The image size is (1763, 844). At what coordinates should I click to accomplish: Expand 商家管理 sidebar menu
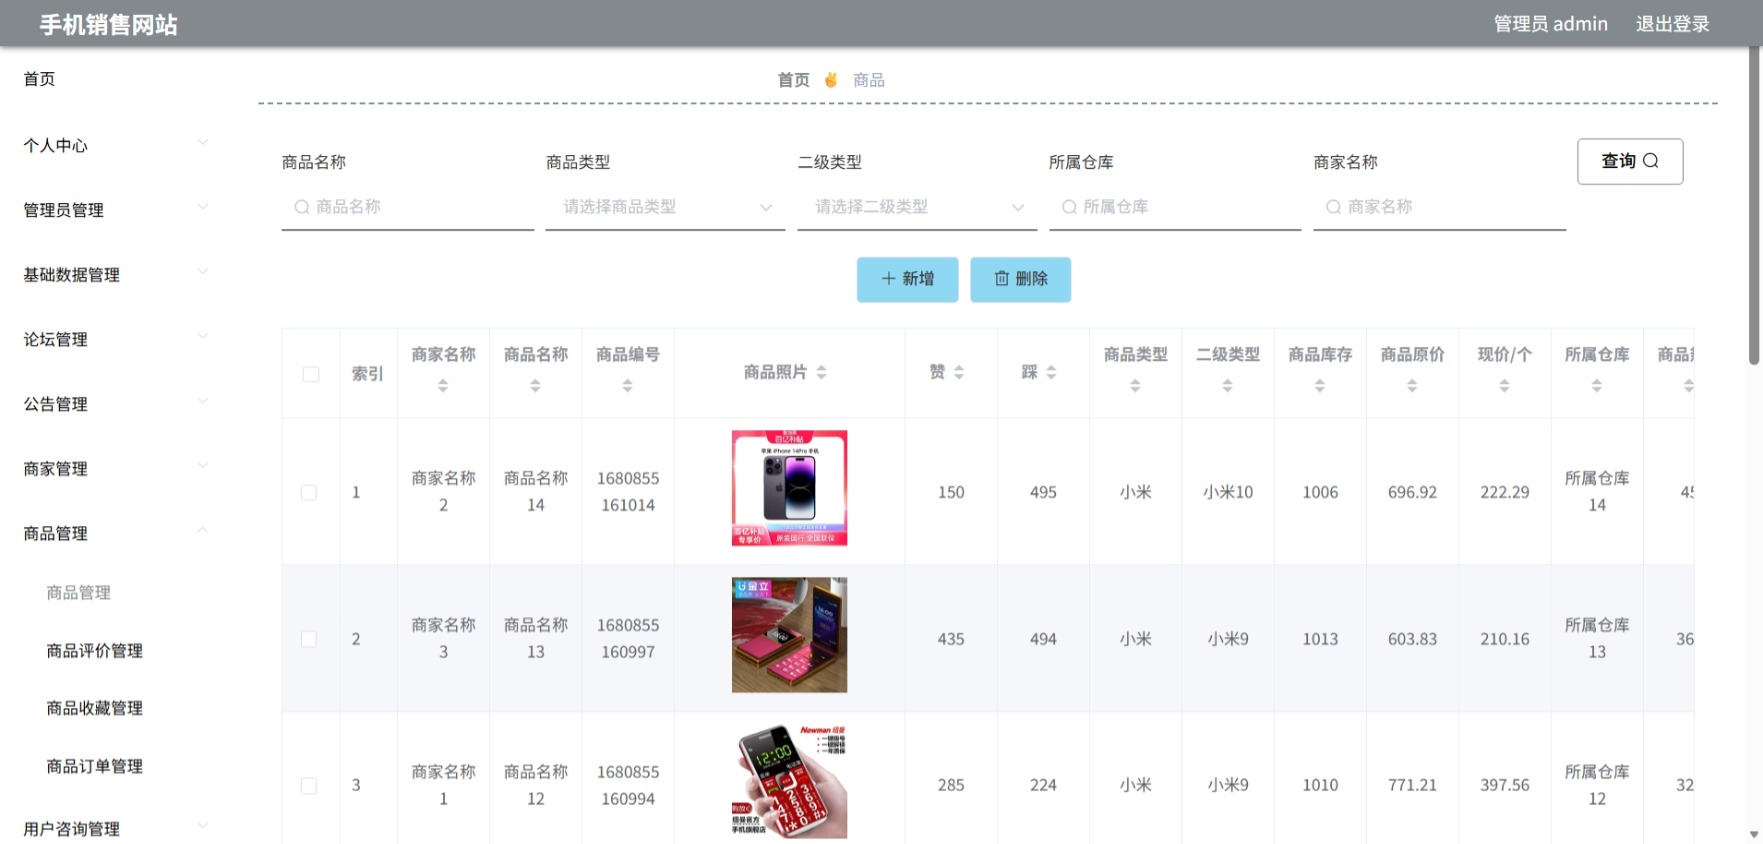[116, 469]
